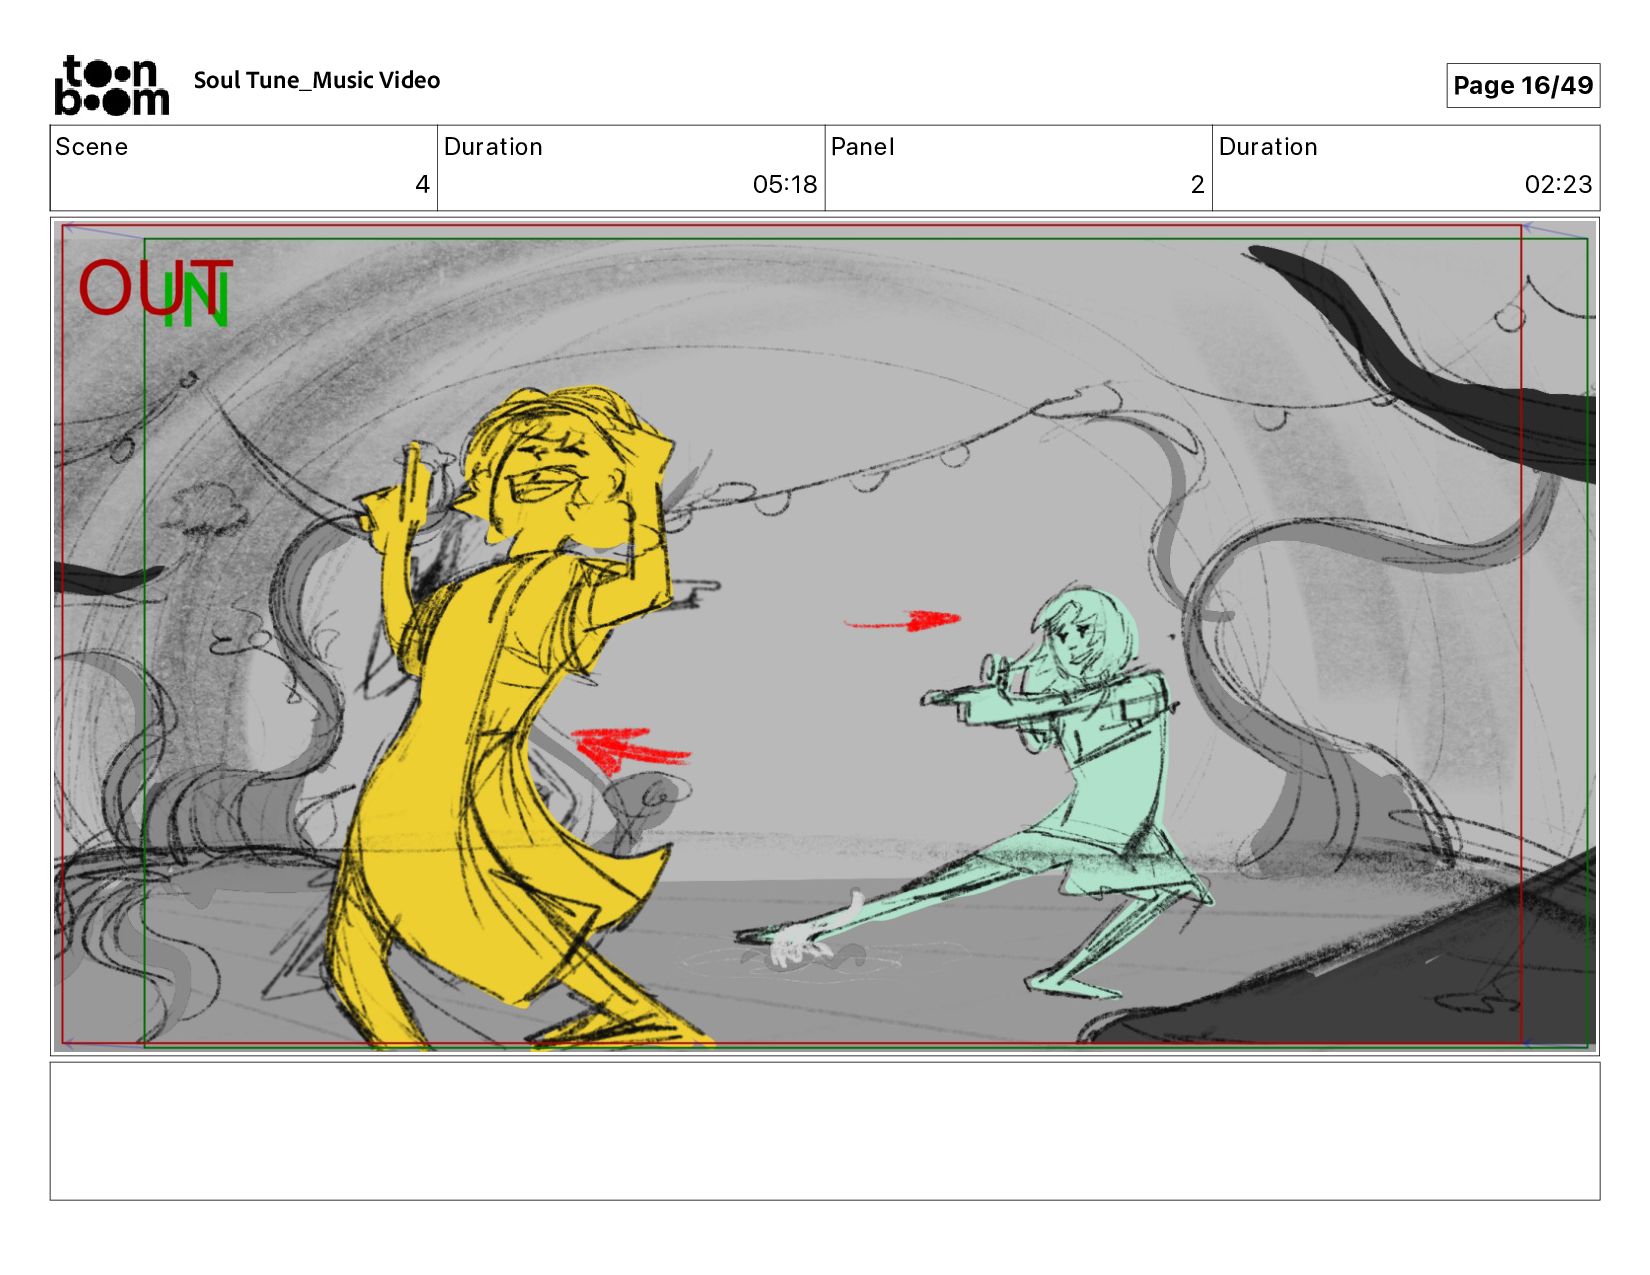Click the red 'OUT' camera label
The width and height of the screenshot is (1650, 1275).
click(x=155, y=288)
